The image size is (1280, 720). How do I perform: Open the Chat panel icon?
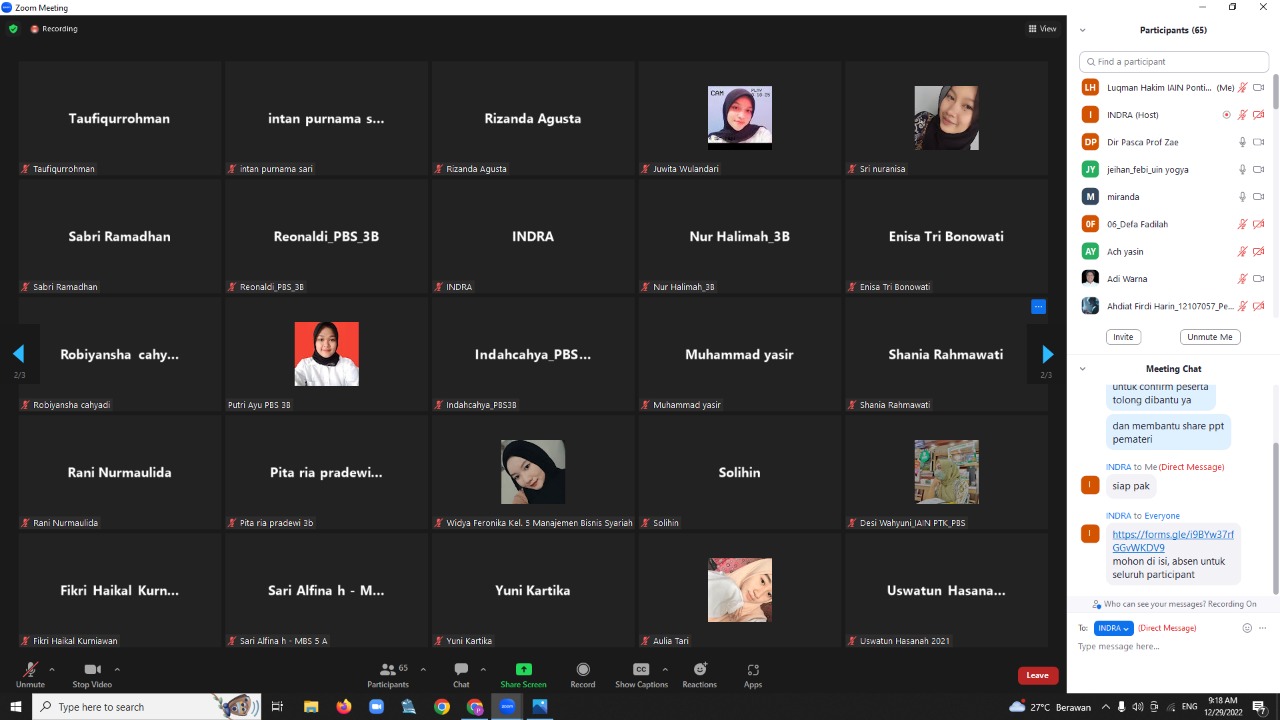(x=461, y=670)
